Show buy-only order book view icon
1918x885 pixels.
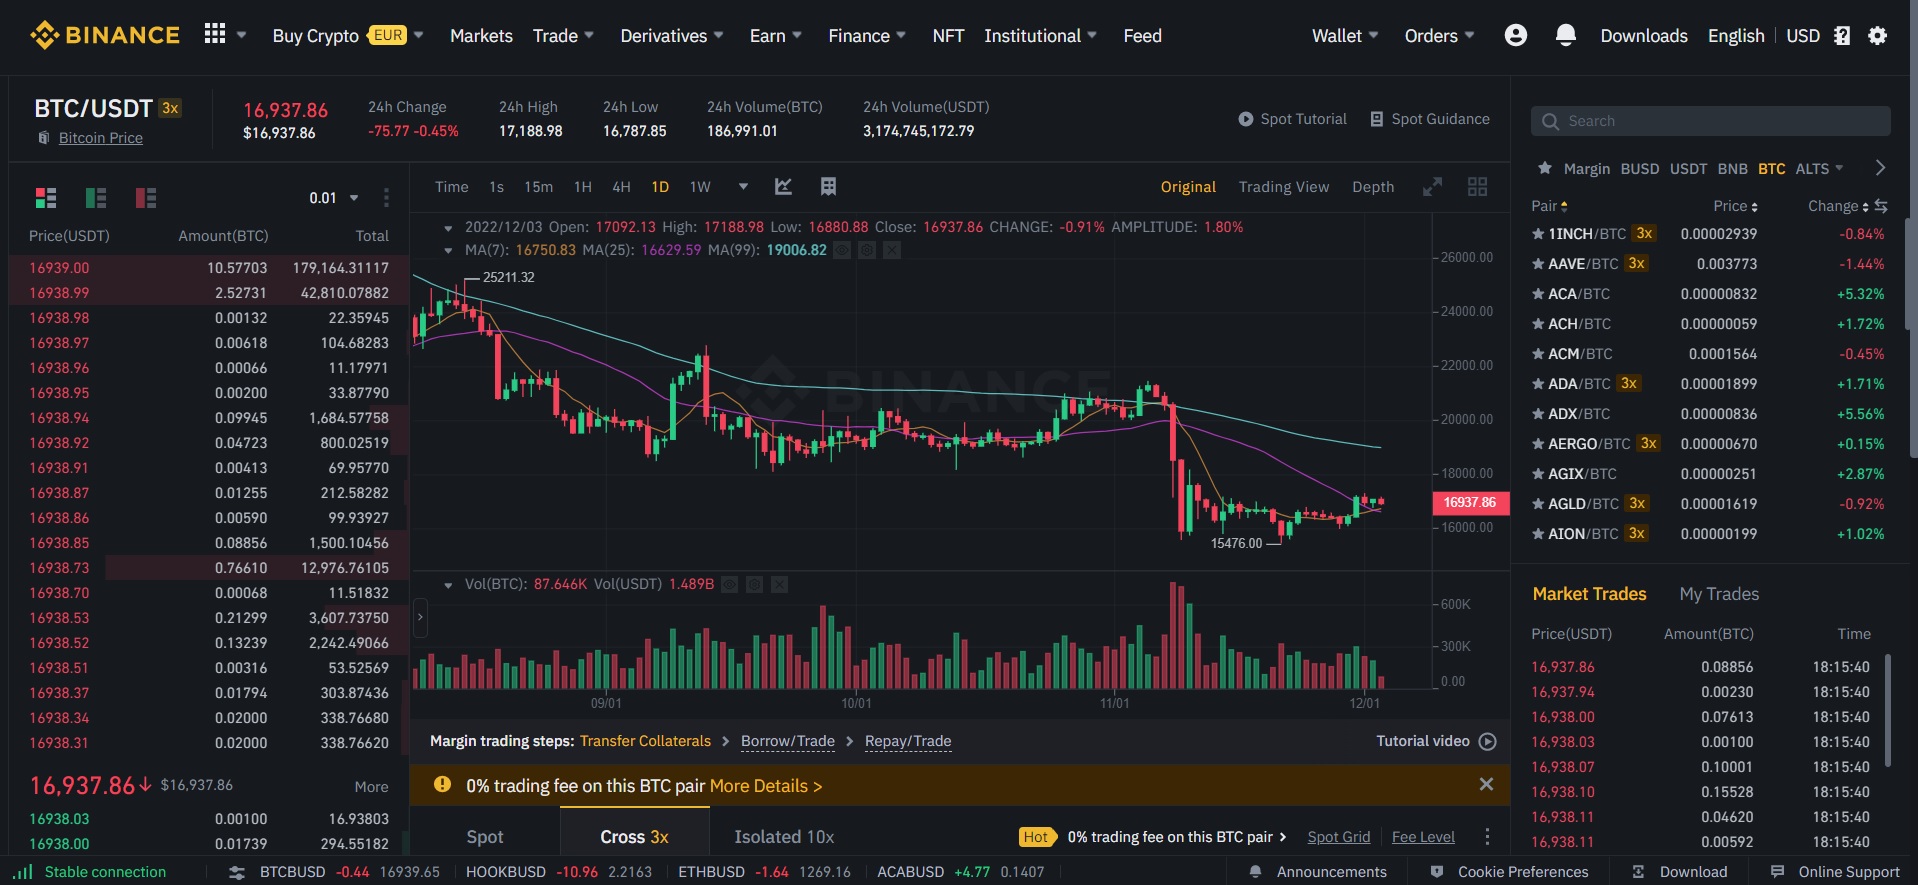click(x=96, y=198)
